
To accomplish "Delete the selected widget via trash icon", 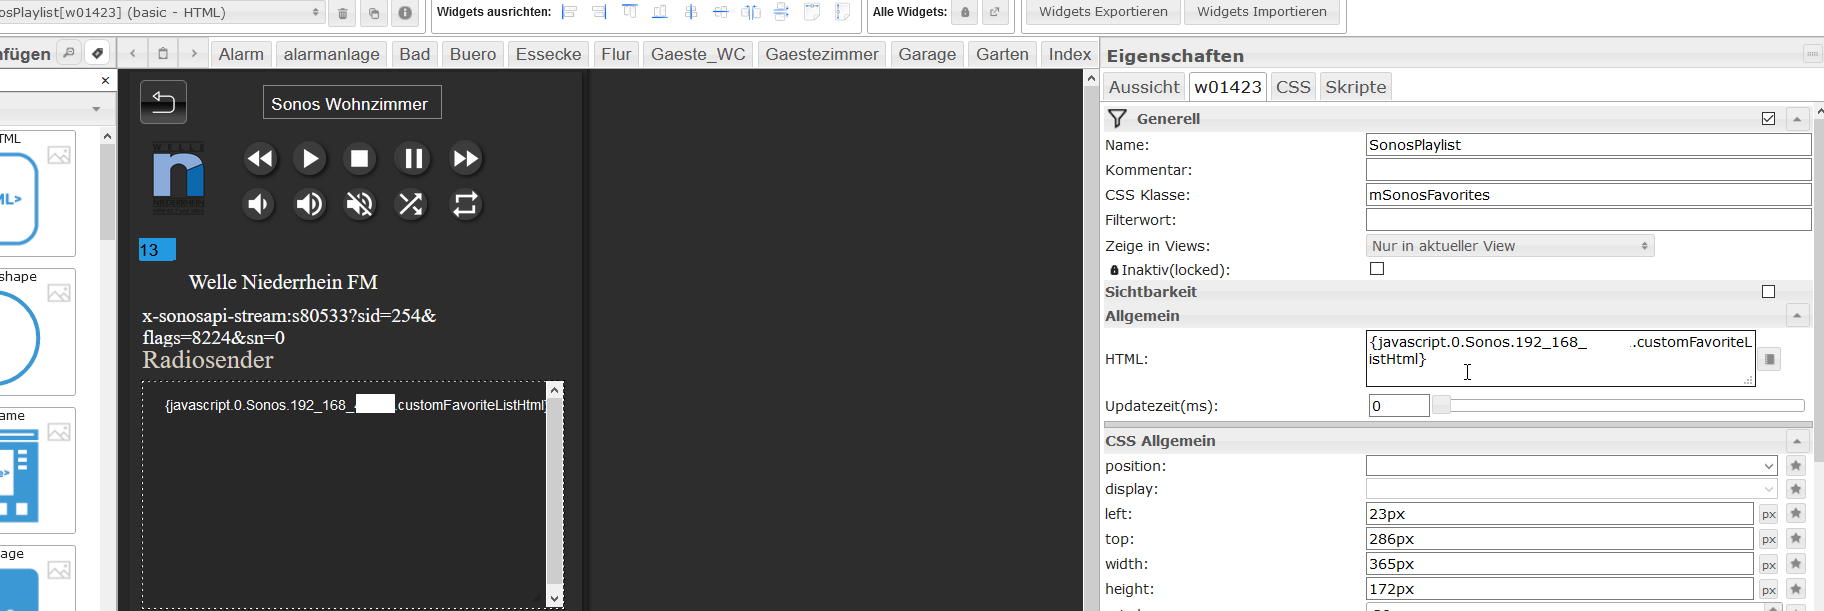I will click(342, 13).
